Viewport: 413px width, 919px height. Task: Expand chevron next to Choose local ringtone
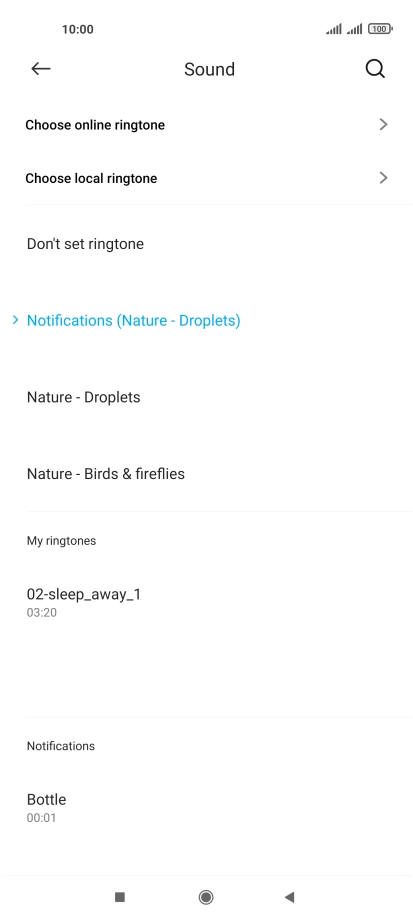[x=383, y=178]
